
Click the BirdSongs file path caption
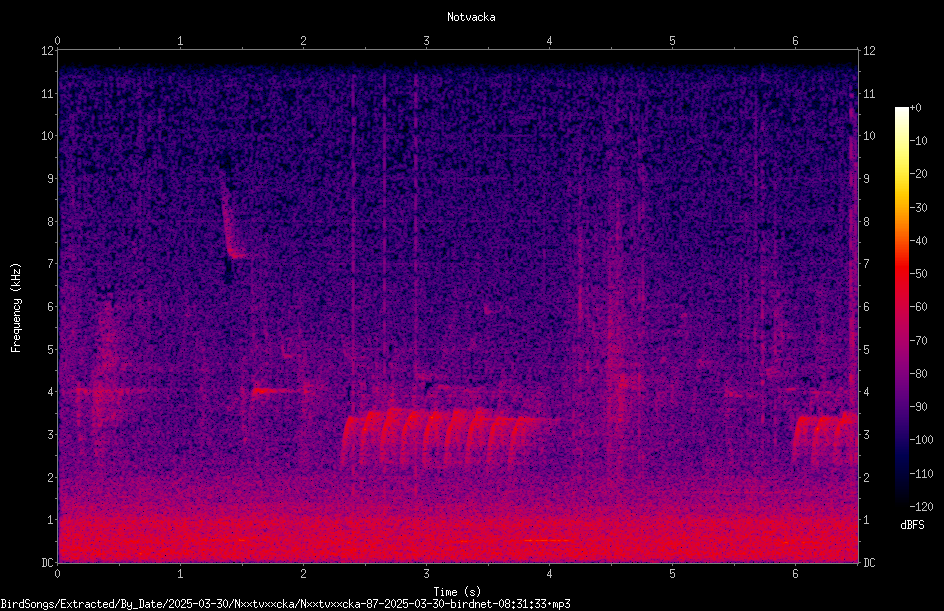[x=285, y=604]
